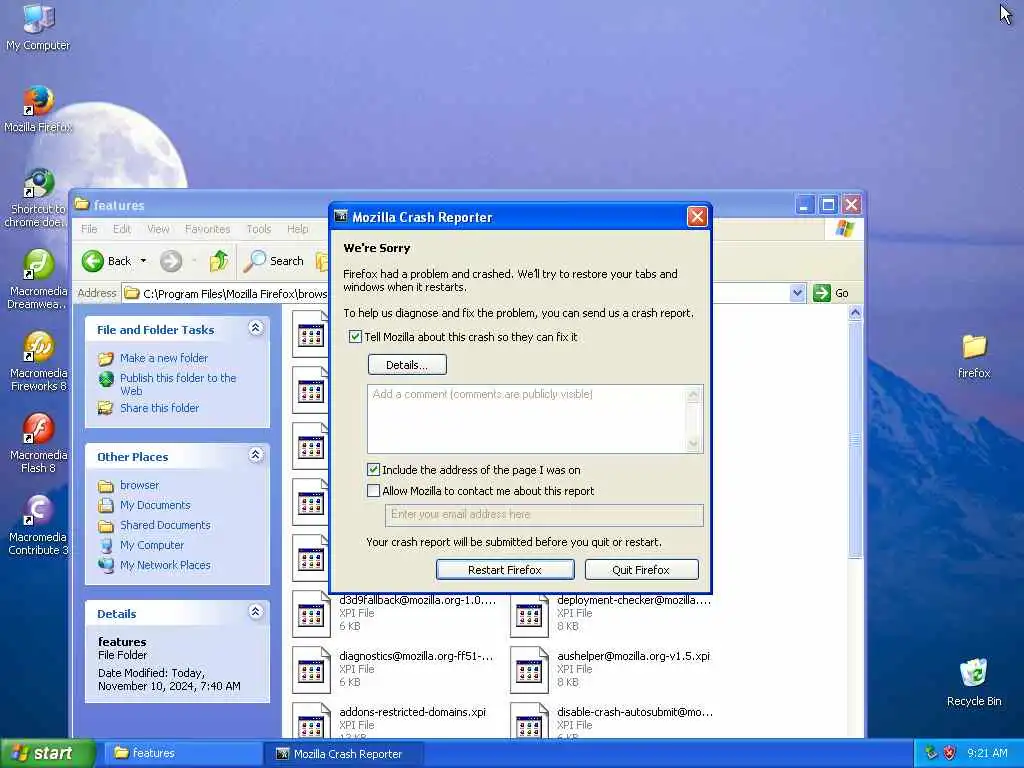Click Shared Documents link
Image resolution: width=1024 pixels, height=768 pixels.
coord(165,525)
